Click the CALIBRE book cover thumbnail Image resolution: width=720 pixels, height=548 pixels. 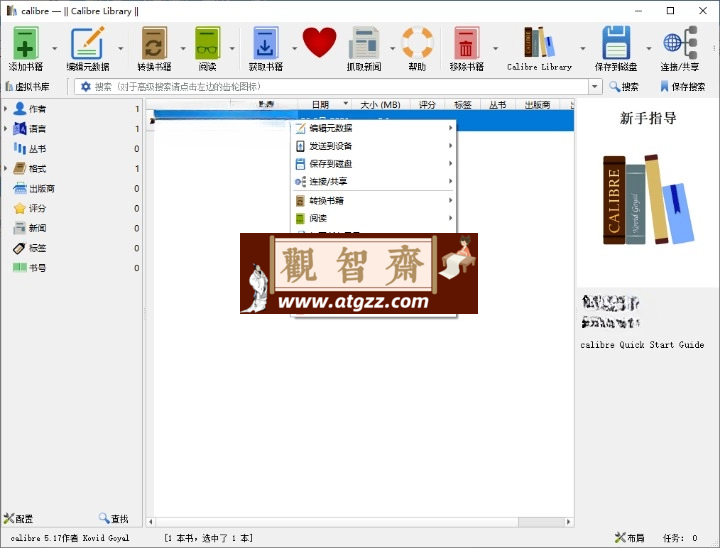coord(648,199)
